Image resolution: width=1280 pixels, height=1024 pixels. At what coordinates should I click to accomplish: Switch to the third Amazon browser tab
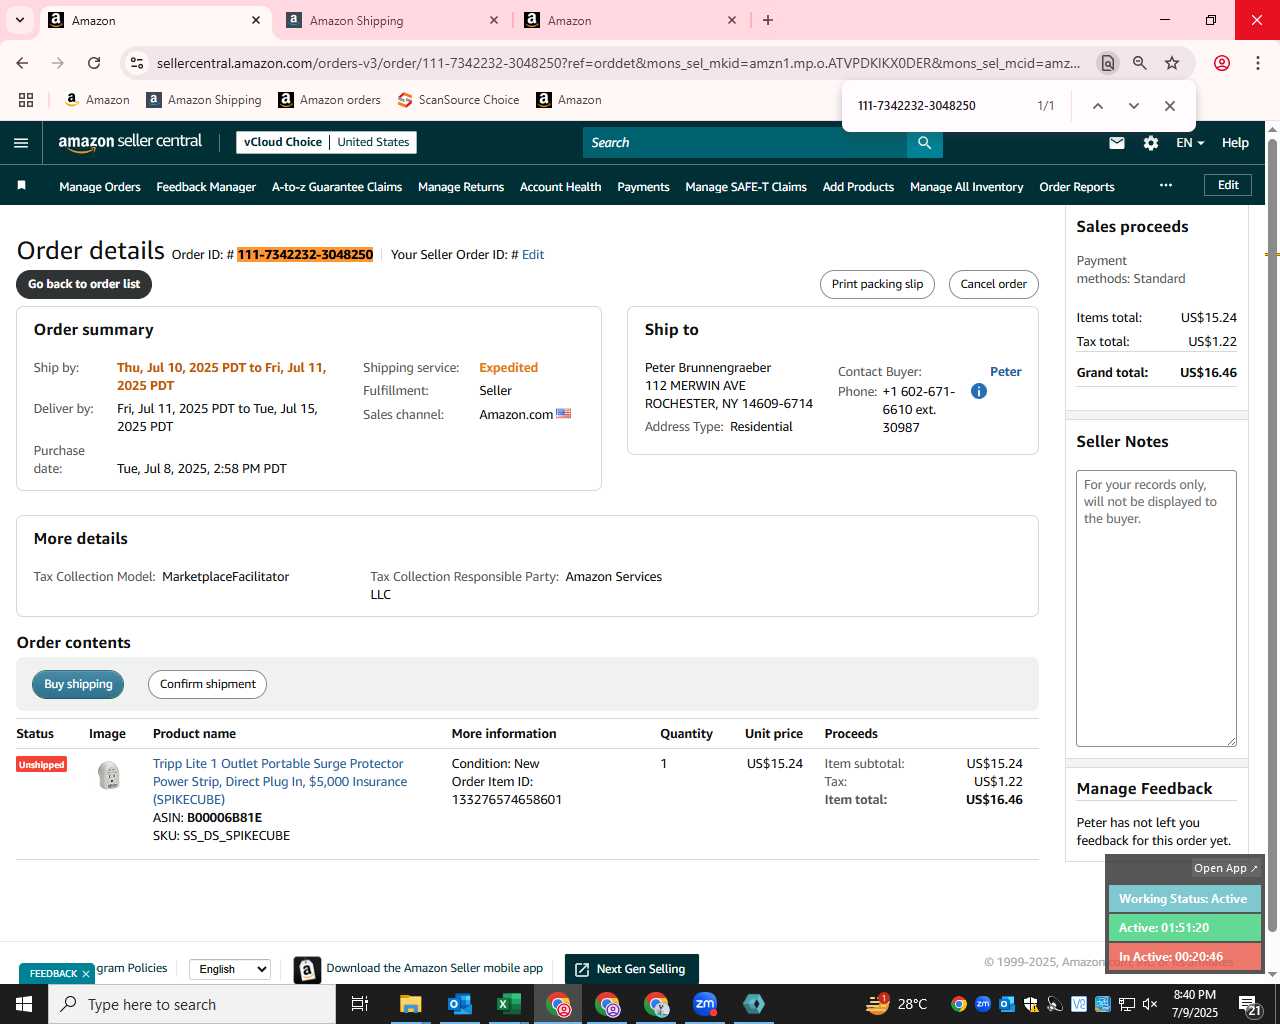point(630,20)
